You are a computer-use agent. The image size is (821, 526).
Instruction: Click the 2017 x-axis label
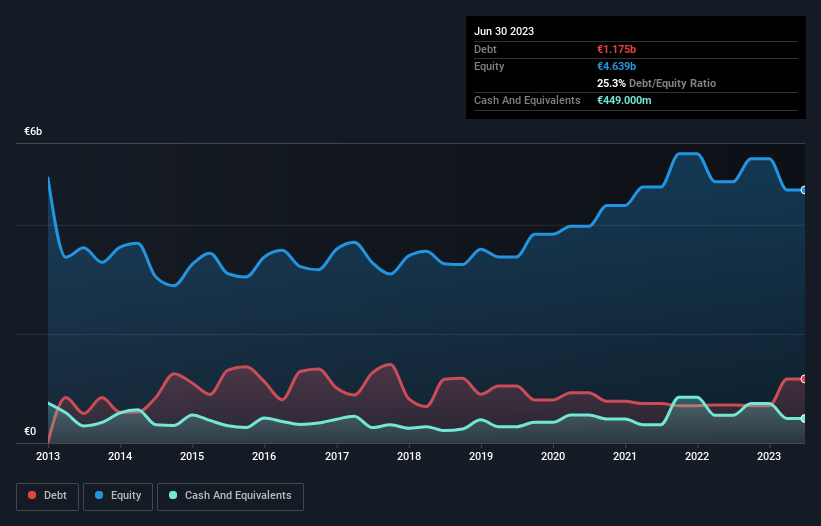click(x=337, y=456)
